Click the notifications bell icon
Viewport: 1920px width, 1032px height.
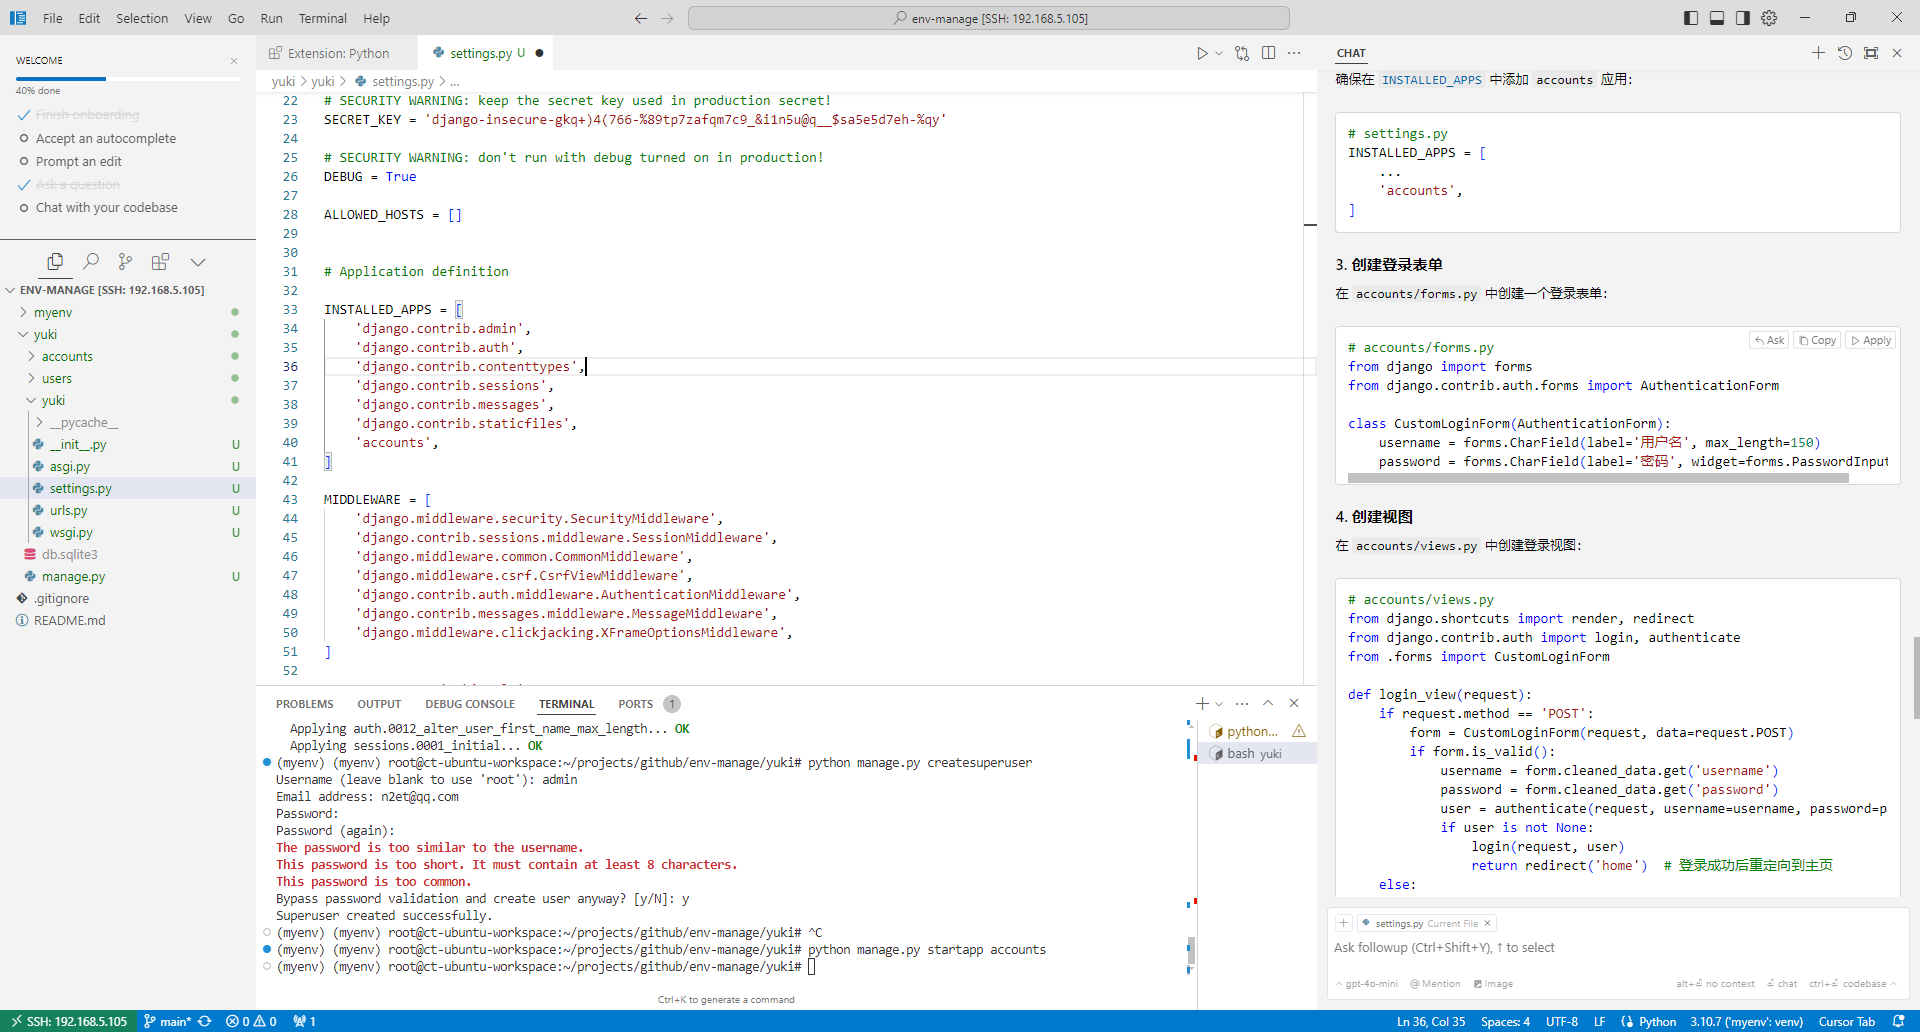coord(1899,1021)
